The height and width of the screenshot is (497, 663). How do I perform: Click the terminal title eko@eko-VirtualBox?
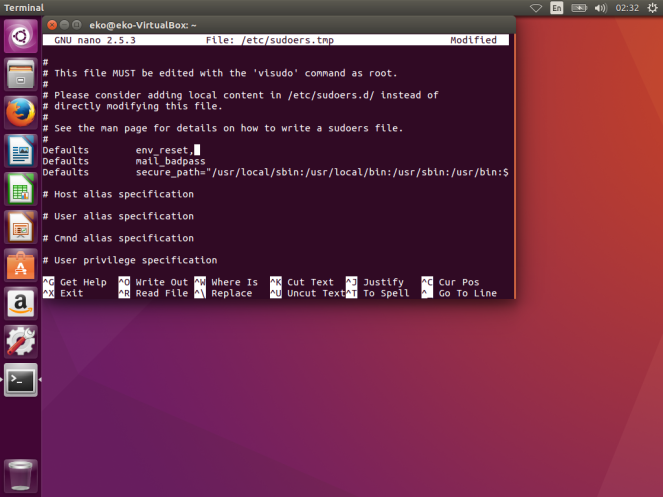142,25
